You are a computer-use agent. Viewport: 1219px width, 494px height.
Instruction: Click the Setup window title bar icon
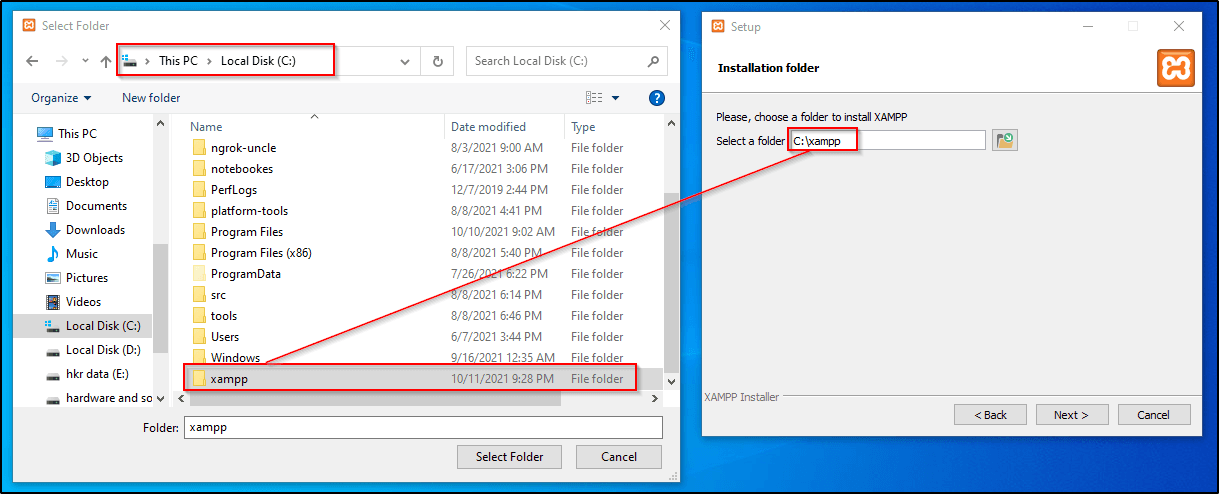point(718,26)
